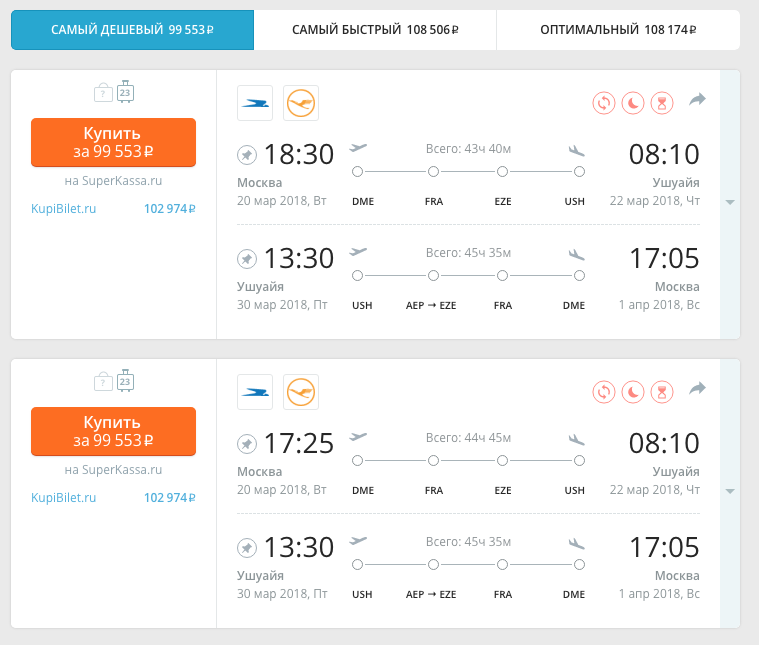Click the airport change icon in first ticket

tap(603, 102)
